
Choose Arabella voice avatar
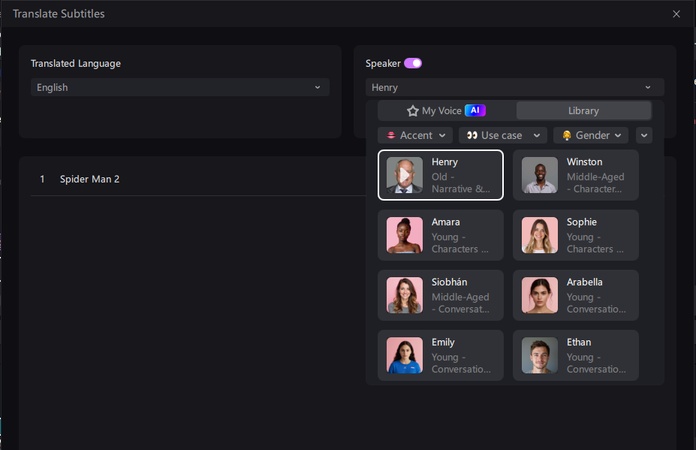540,295
